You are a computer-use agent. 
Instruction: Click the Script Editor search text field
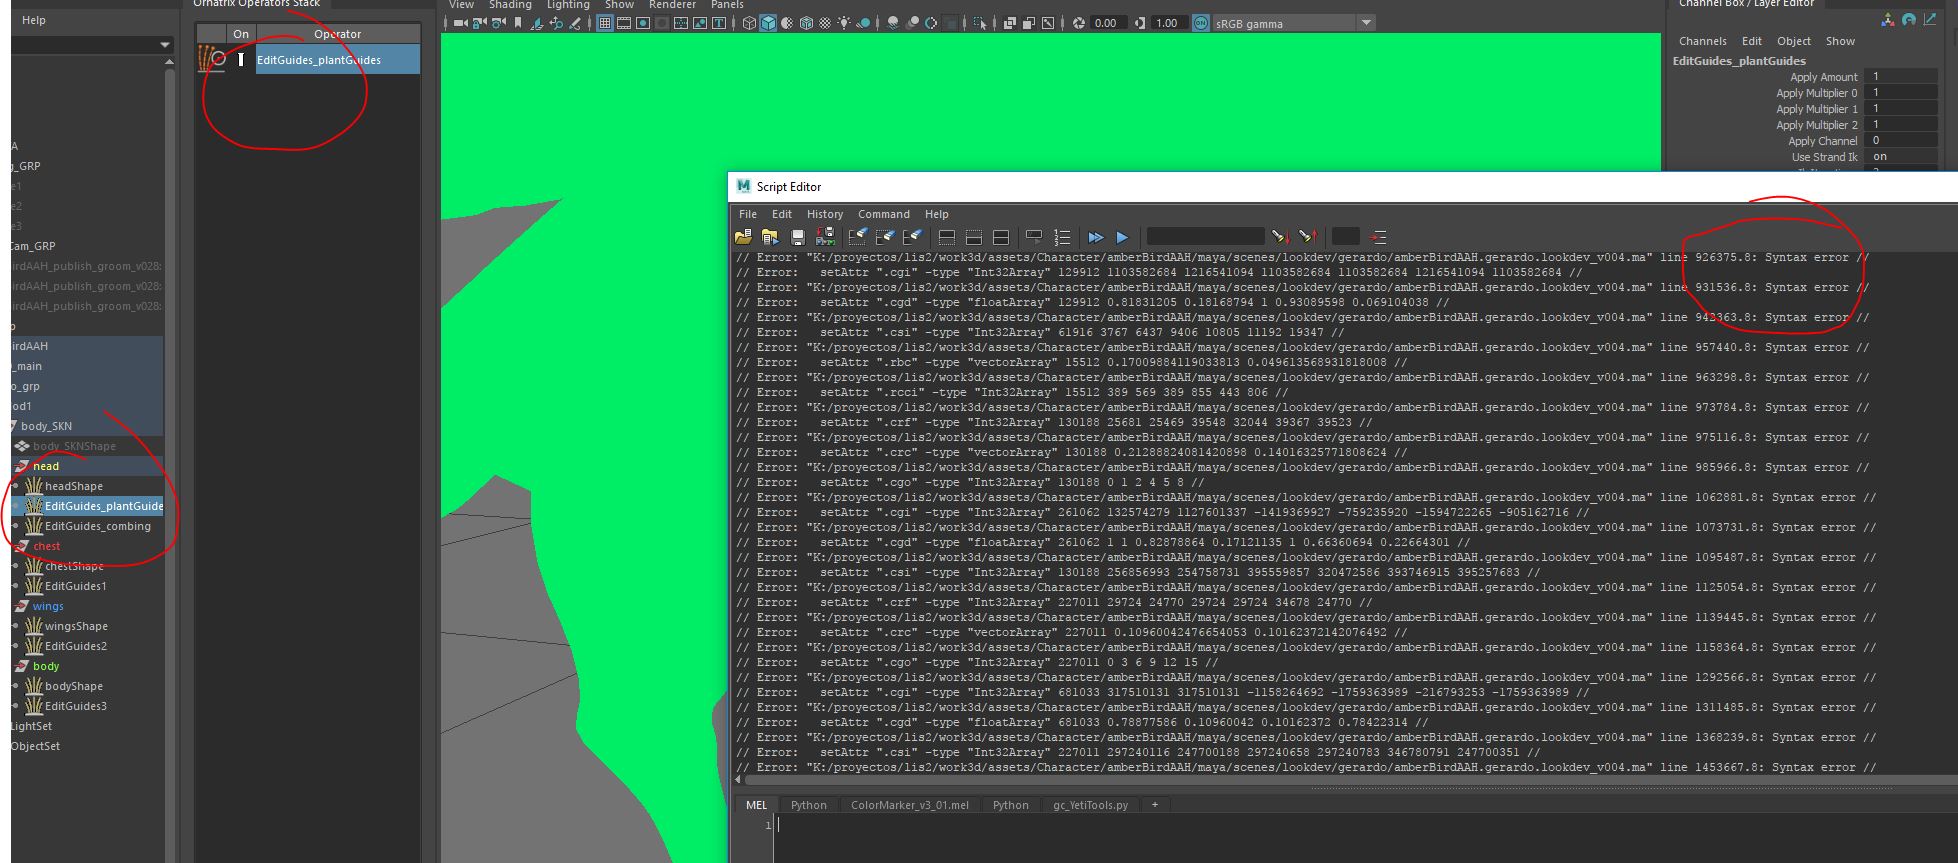coord(1205,237)
